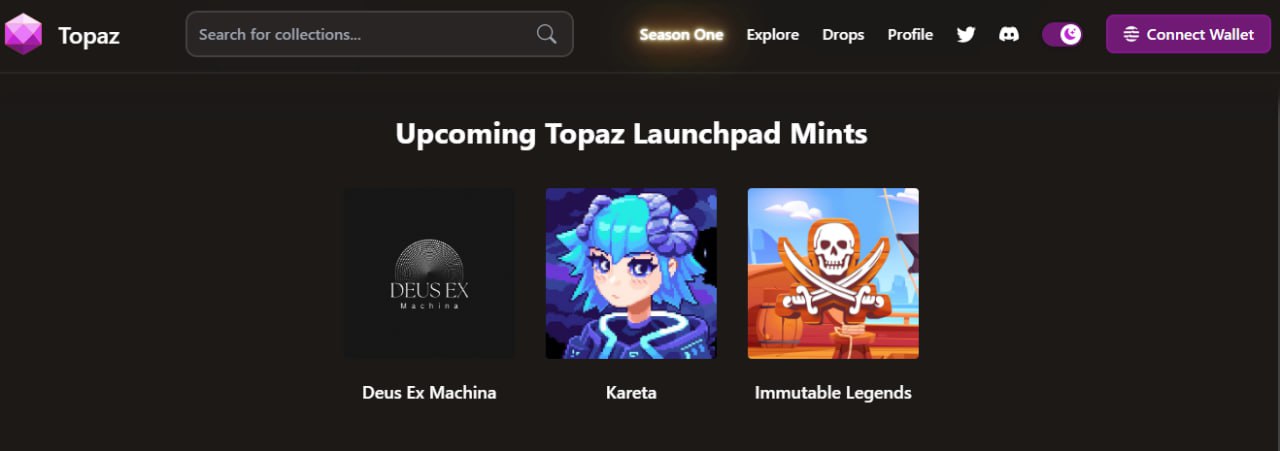The width and height of the screenshot is (1280, 451).
Task: Click the Connect Wallet button
Action: tap(1188, 34)
